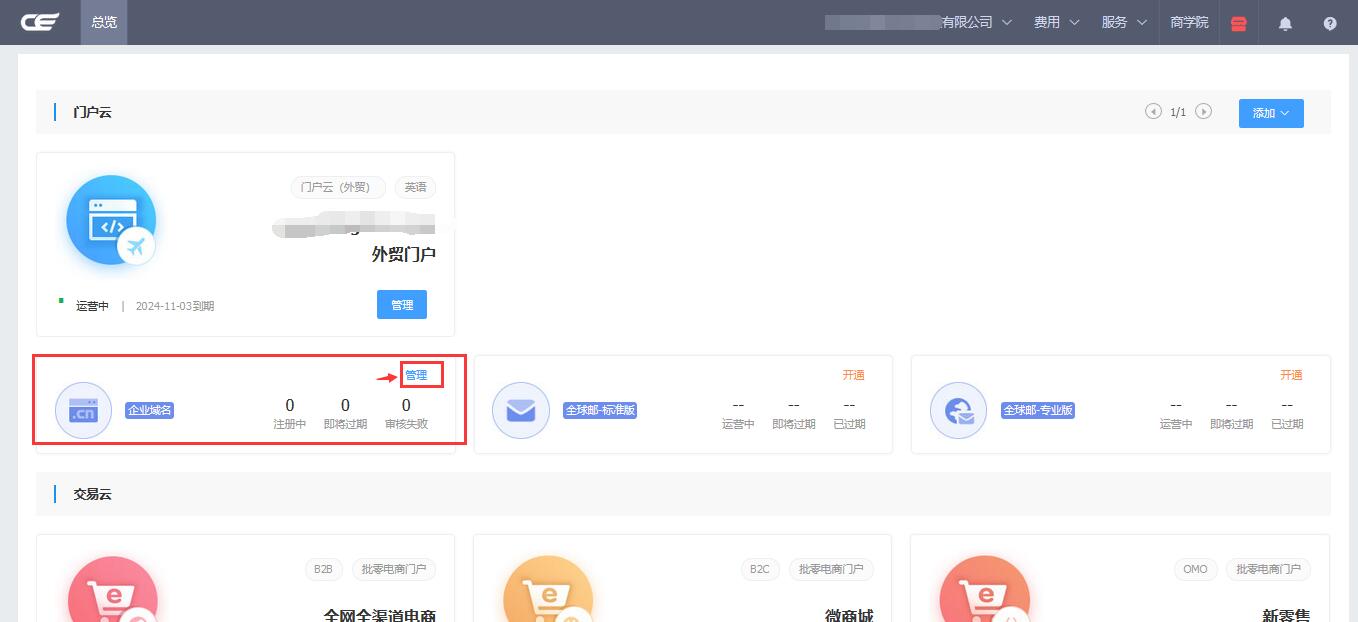Open the 添加 dropdown button

point(1270,113)
